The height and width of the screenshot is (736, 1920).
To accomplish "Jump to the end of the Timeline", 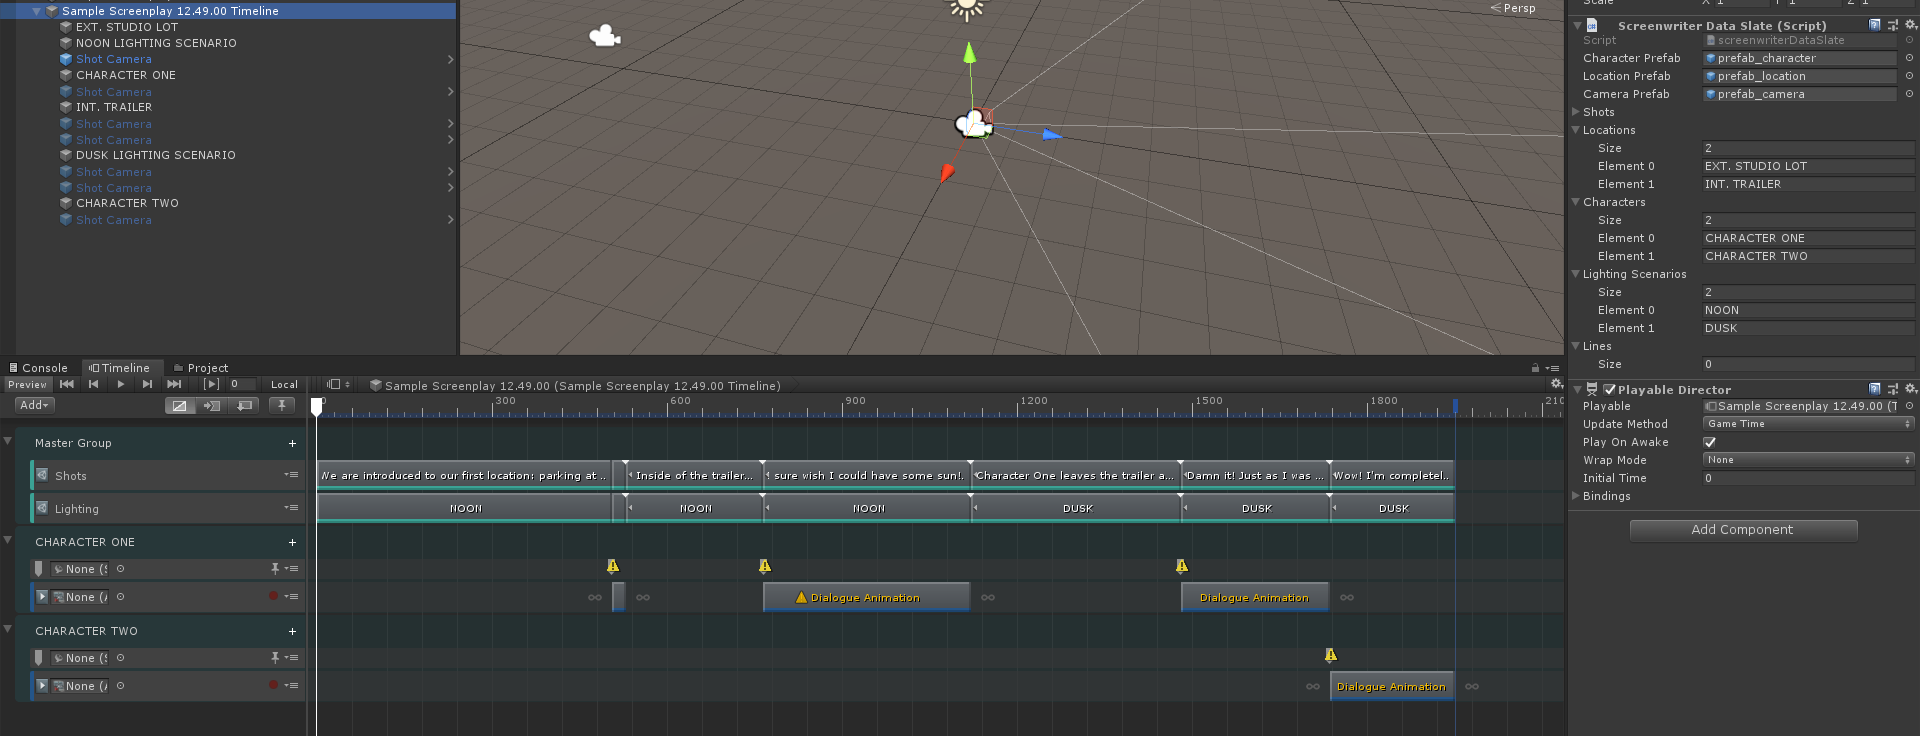I will 175,384.
